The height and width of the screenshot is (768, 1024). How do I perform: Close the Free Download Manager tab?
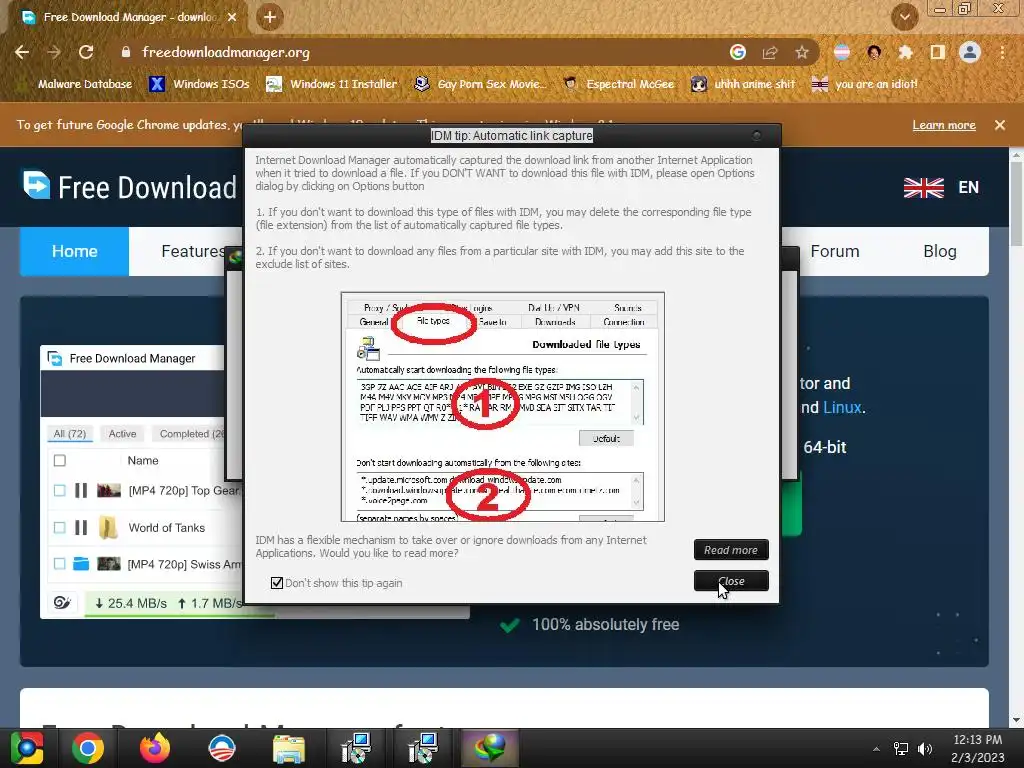click(x=232, y=17)
